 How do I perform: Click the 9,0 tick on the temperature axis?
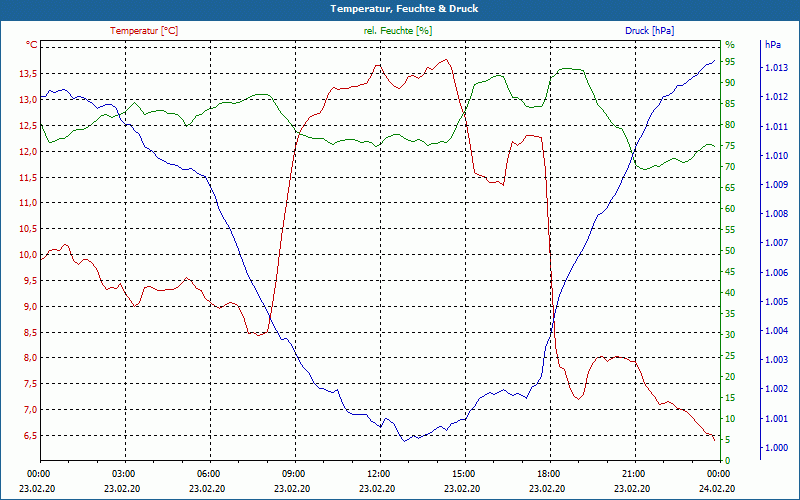[x=31, y=307]
